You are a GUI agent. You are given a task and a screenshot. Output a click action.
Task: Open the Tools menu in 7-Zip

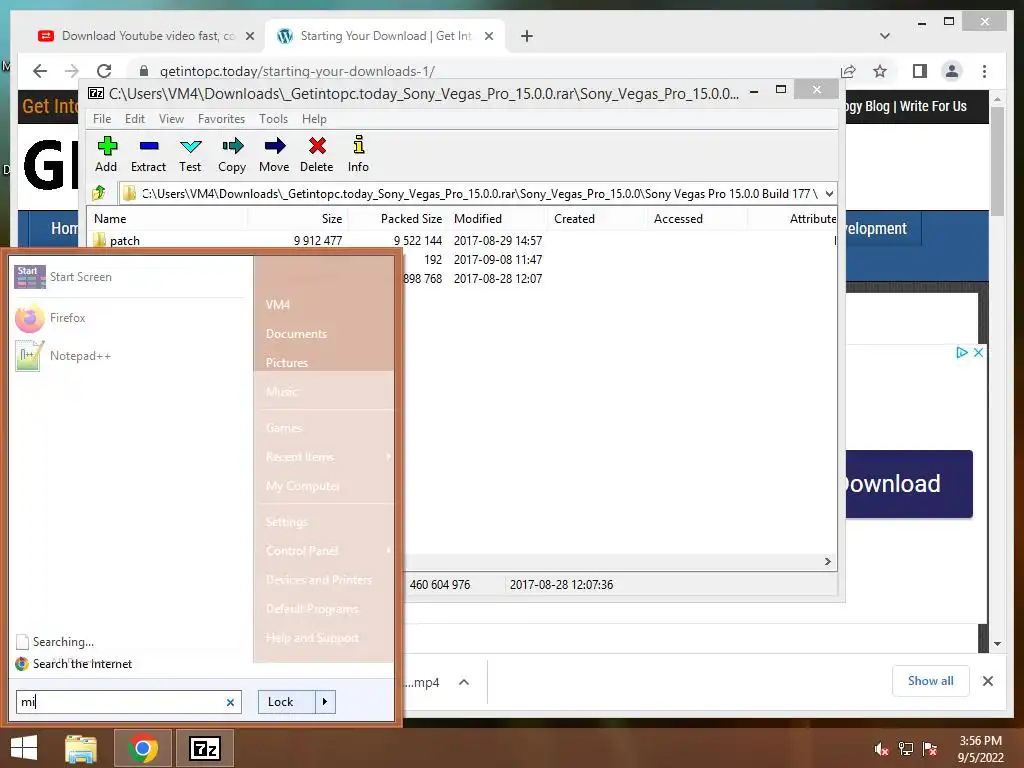coord(273,119)
